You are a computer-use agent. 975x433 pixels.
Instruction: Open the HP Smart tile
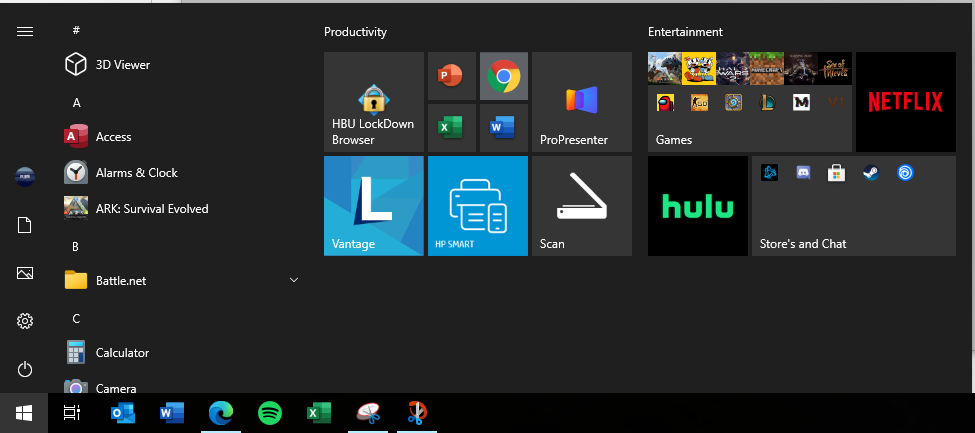tap(478, 206)
